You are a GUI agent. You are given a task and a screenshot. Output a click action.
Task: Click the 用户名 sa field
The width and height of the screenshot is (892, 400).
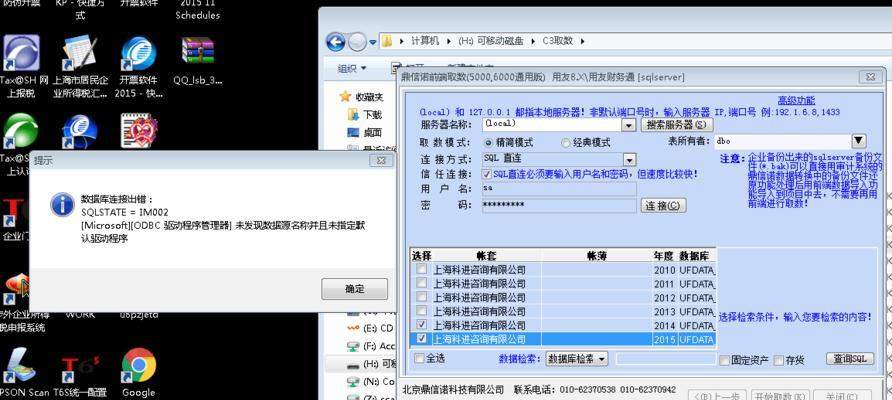559,188
